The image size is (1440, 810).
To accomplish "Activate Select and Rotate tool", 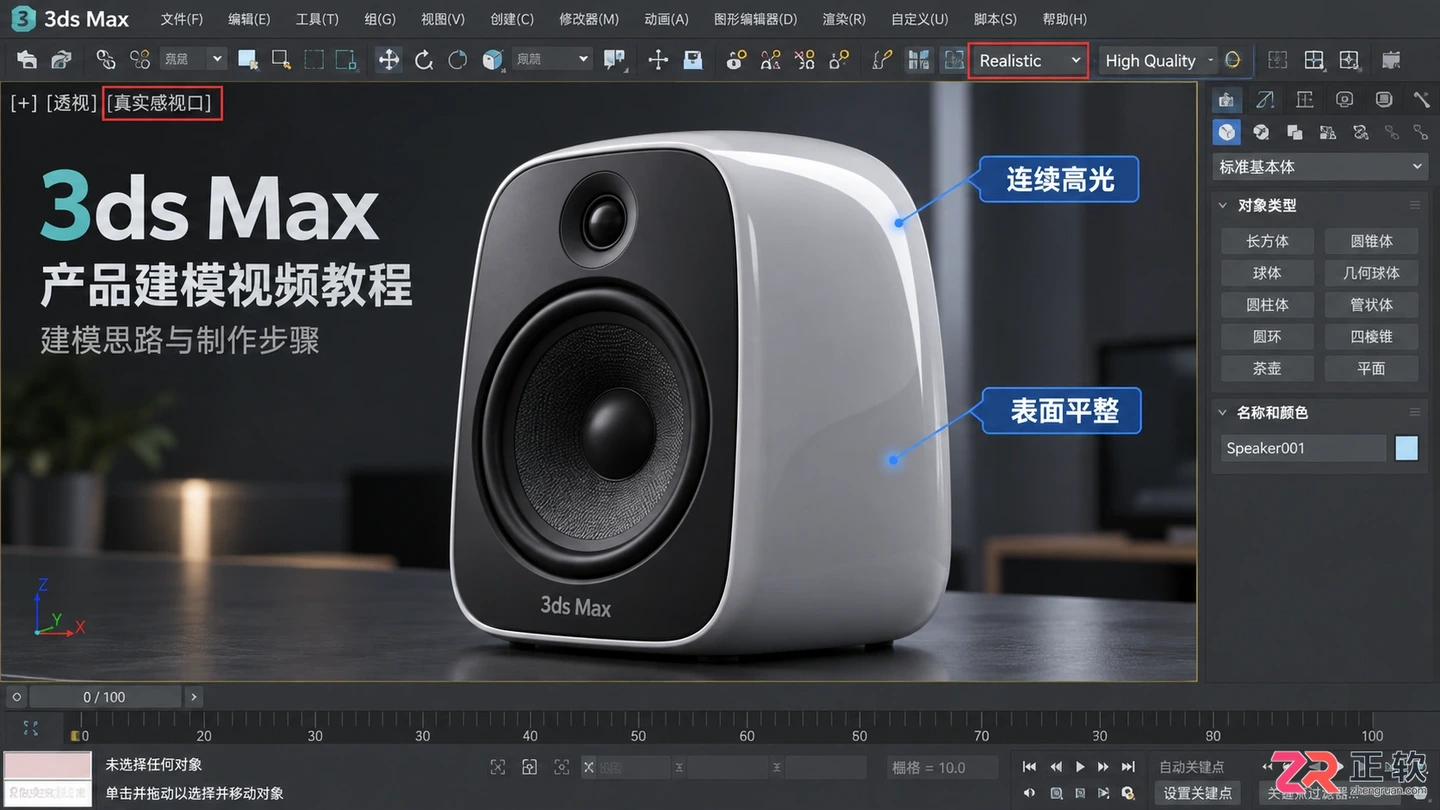I will (423, 60).
